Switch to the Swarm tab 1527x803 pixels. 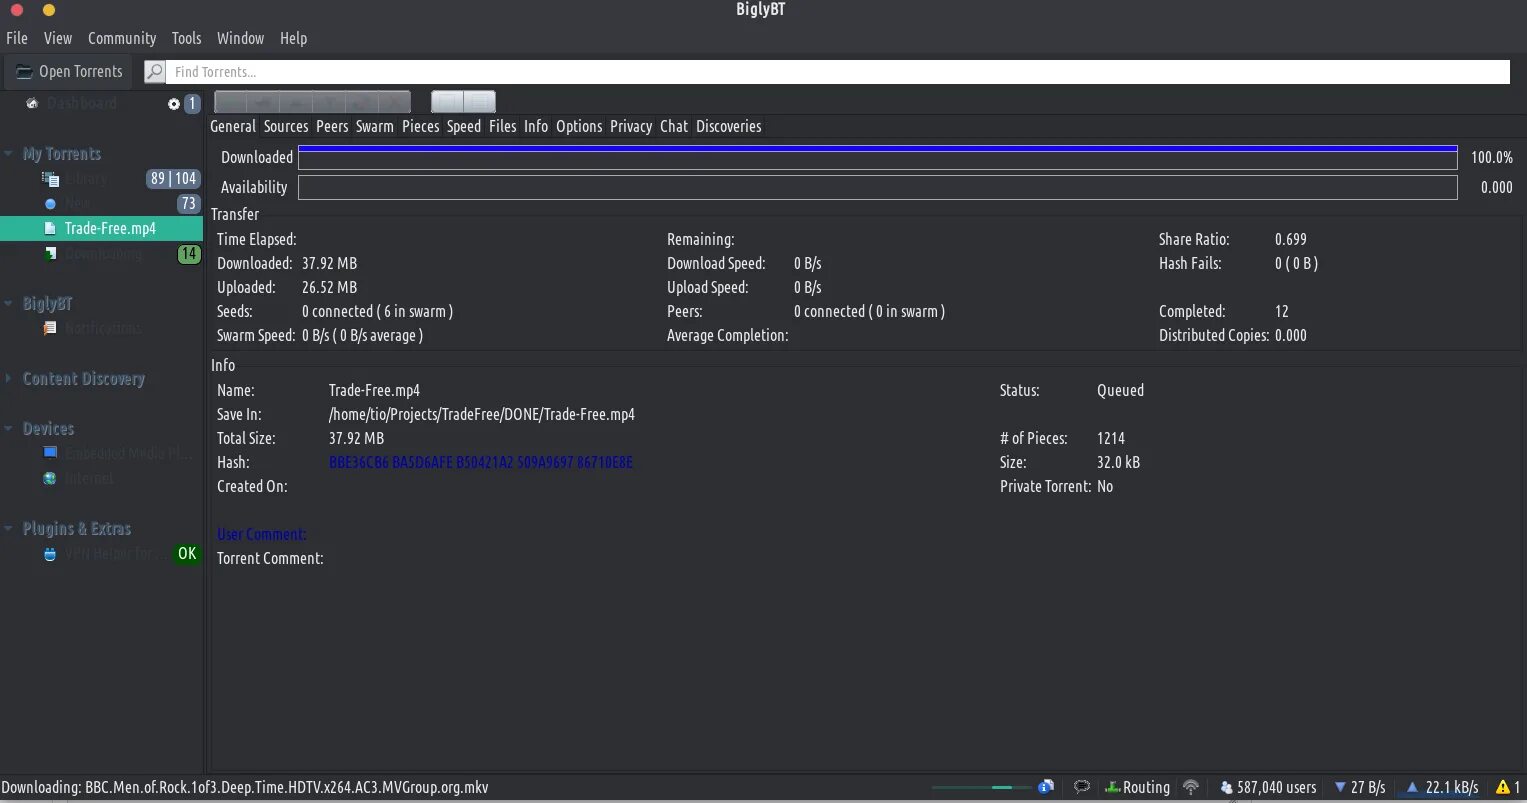point(375,126)
